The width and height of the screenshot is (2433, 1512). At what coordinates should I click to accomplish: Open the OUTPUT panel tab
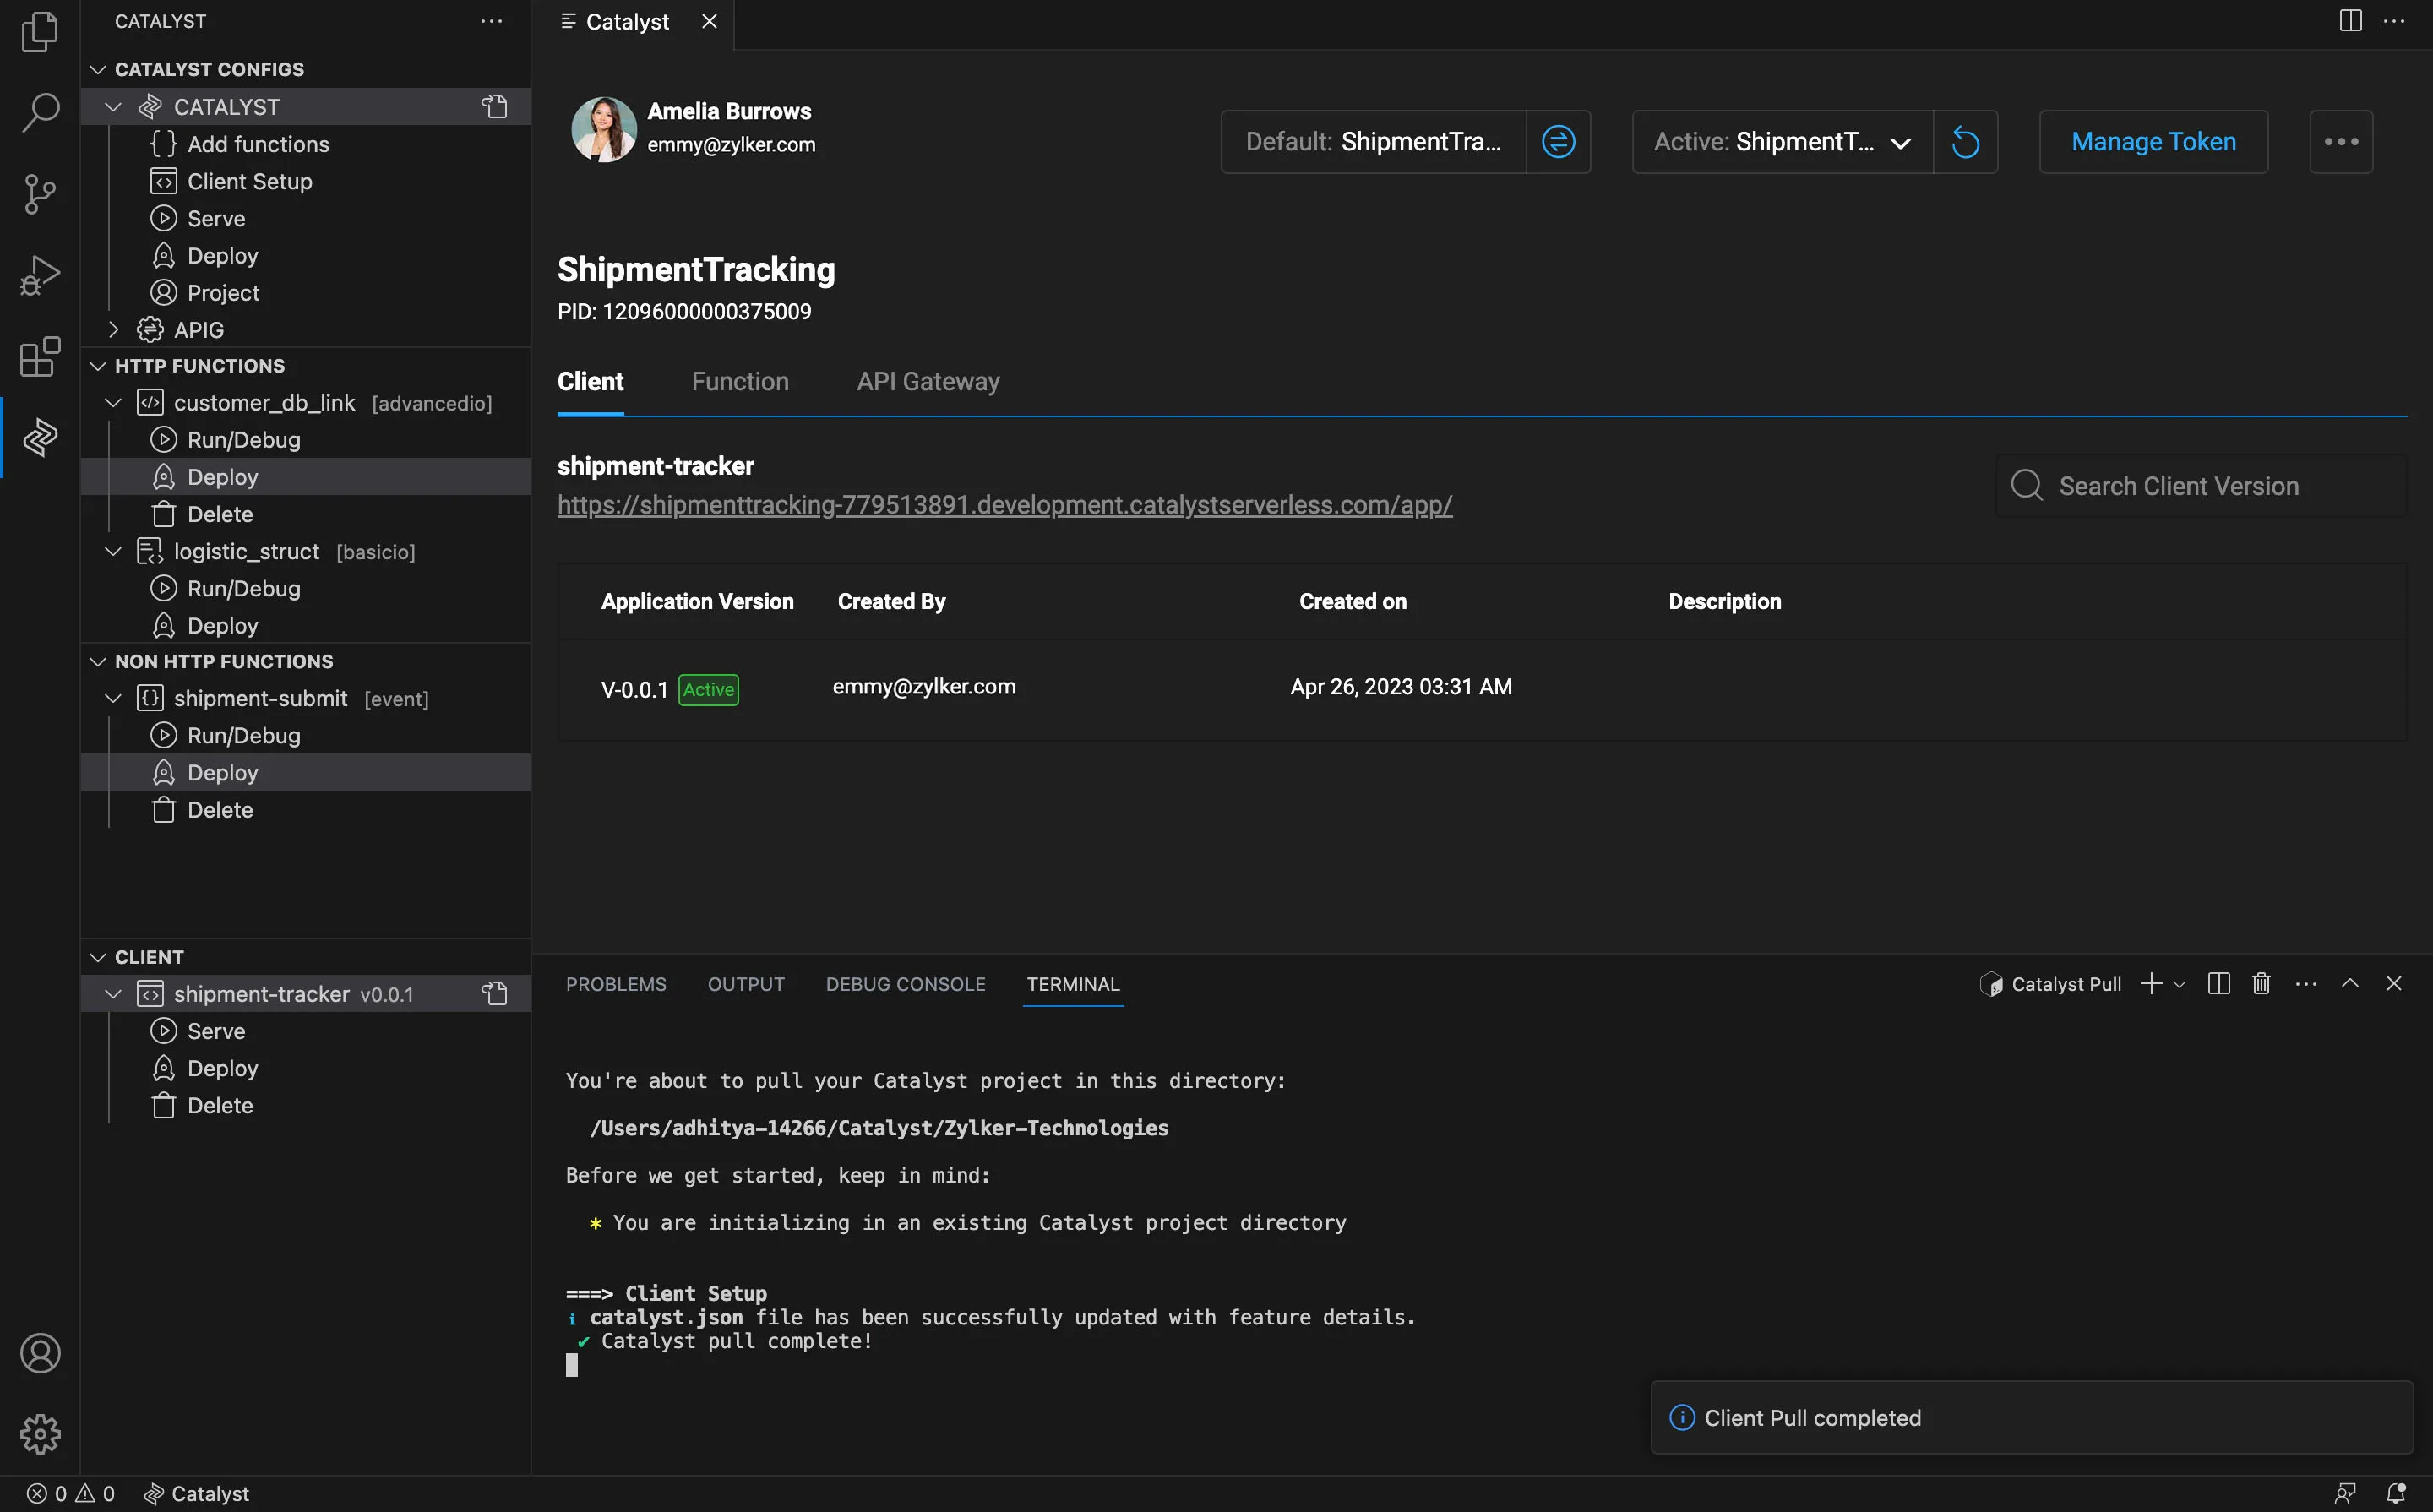pyautogui.click(x=746, y=984)
